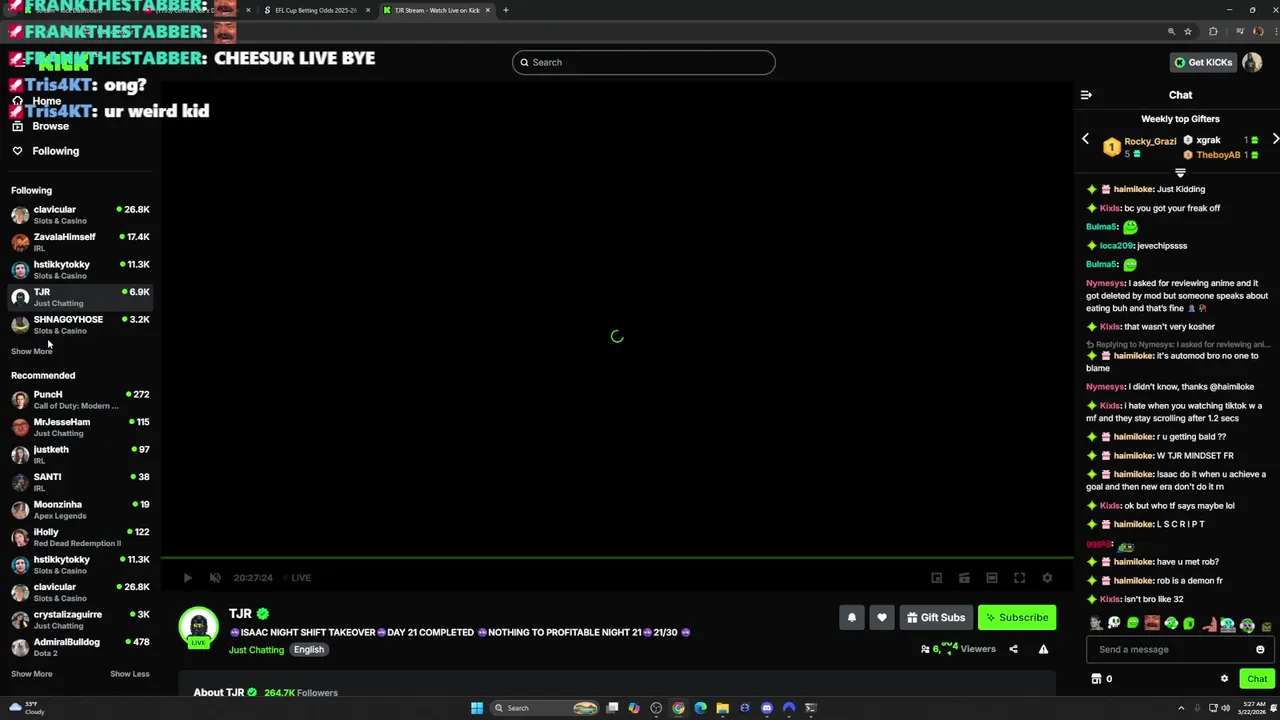This screenshot has width=1280, height=720.
Task: Insert the Patrick emote from quick emotes
Action: tap(1209, 624)
